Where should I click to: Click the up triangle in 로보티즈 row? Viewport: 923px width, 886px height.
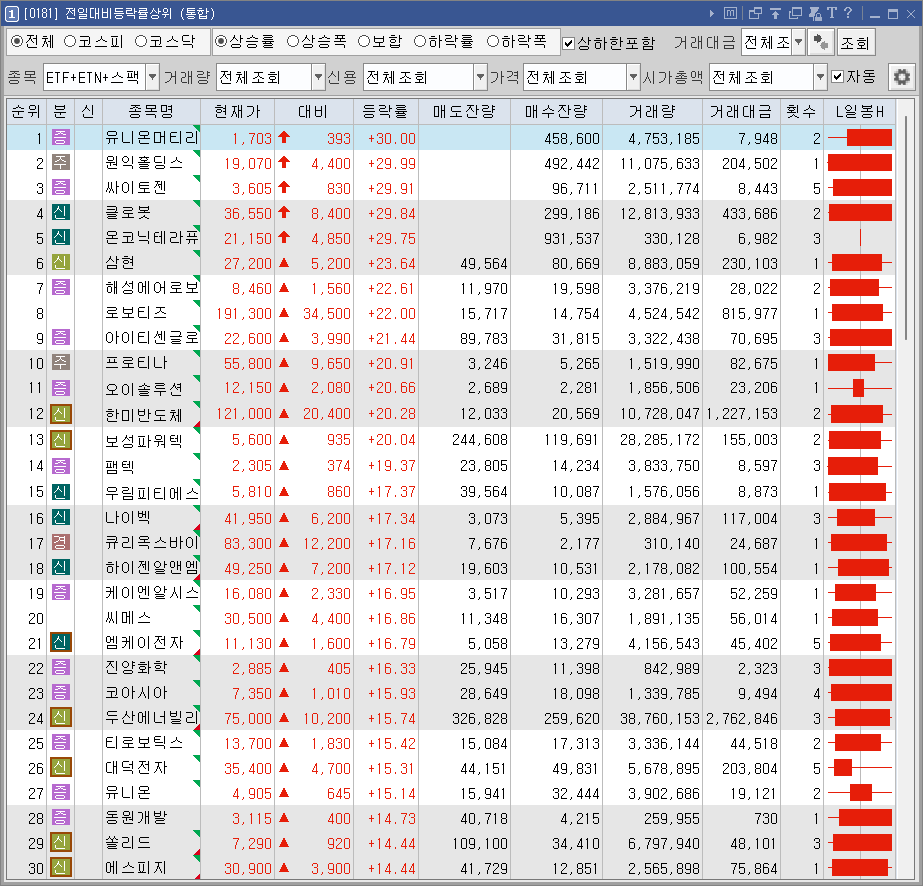(x=284, y=313)
